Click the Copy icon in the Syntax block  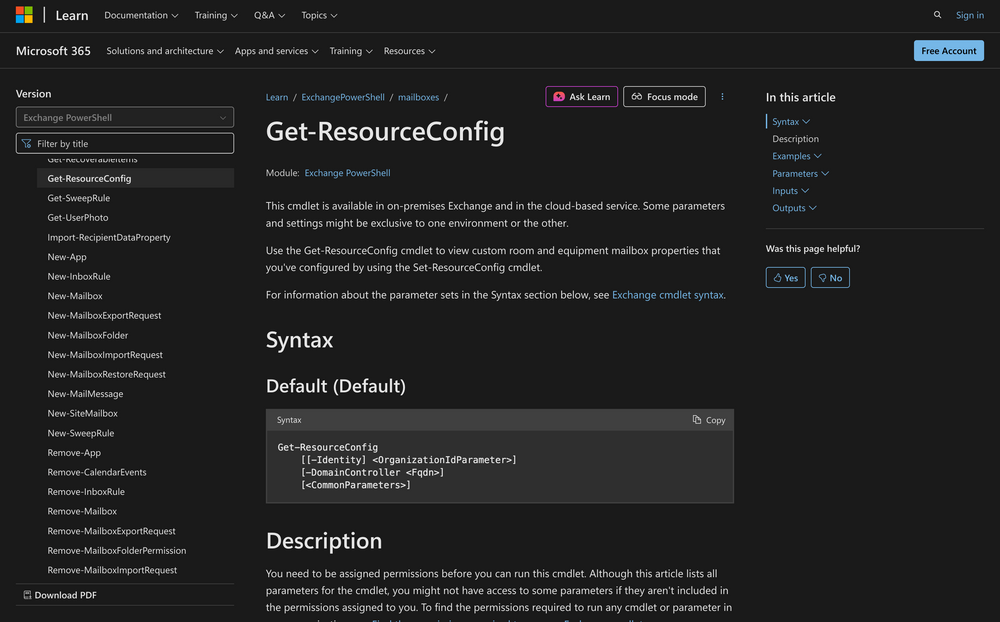pos(696,420)
